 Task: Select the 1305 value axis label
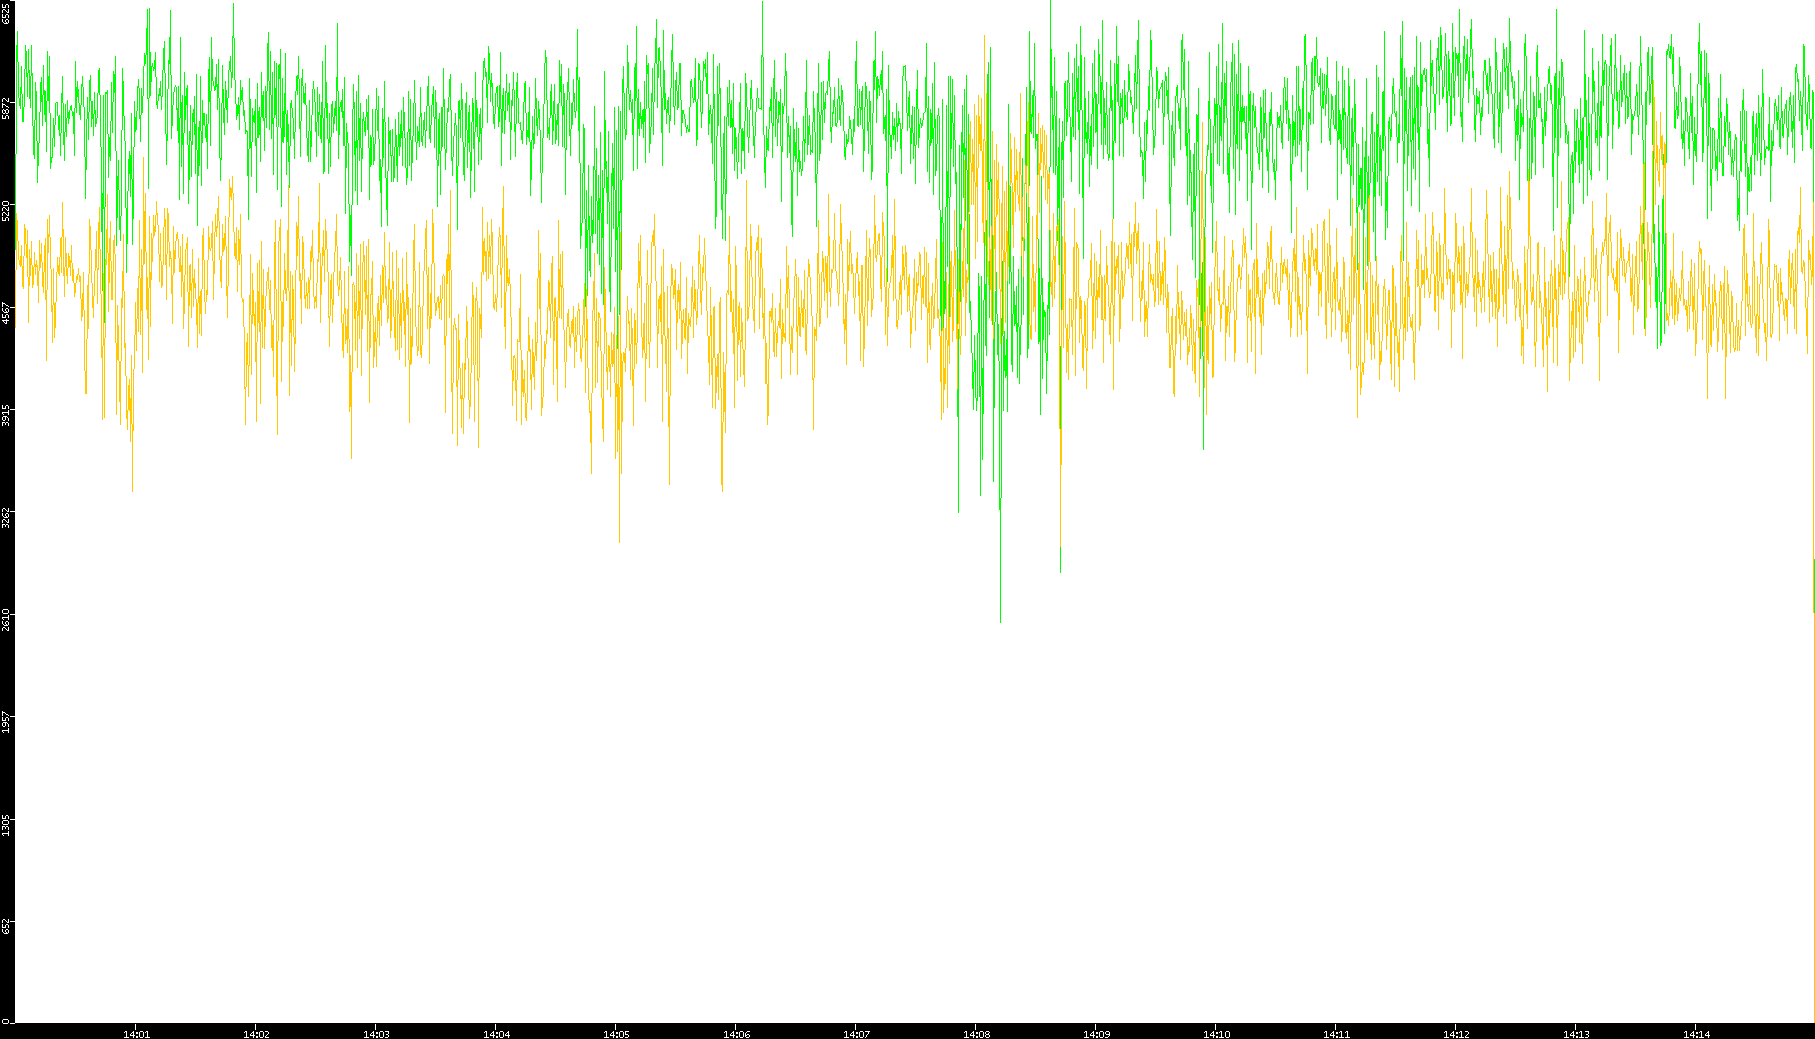pyautogui.click(x=7, y=824)
